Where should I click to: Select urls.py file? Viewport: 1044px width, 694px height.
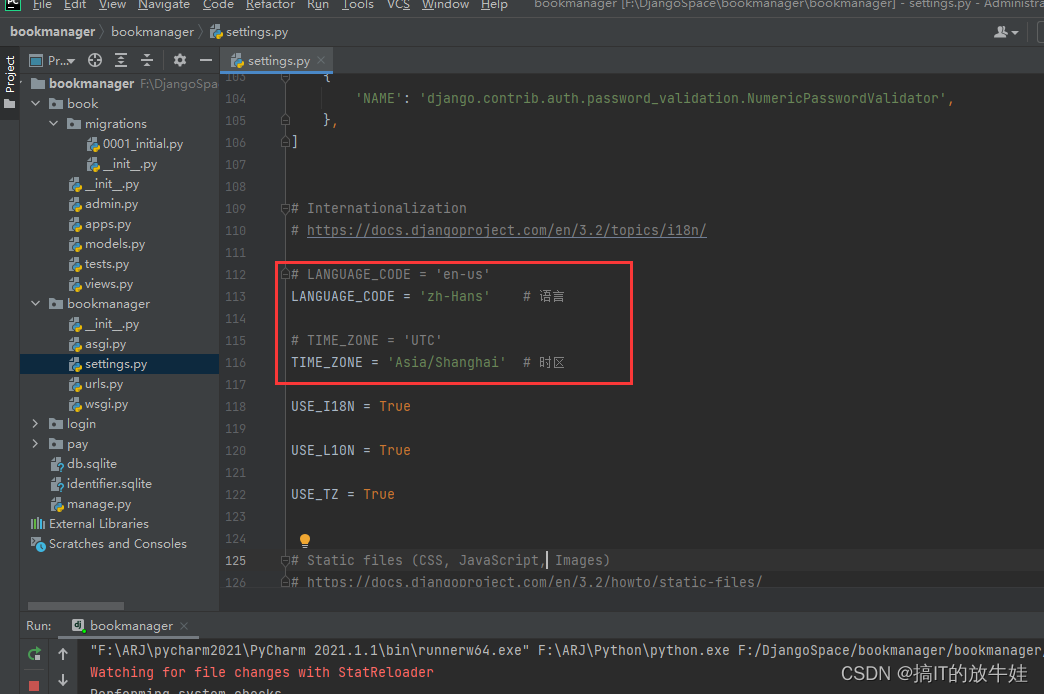click(x=96, y=384)
